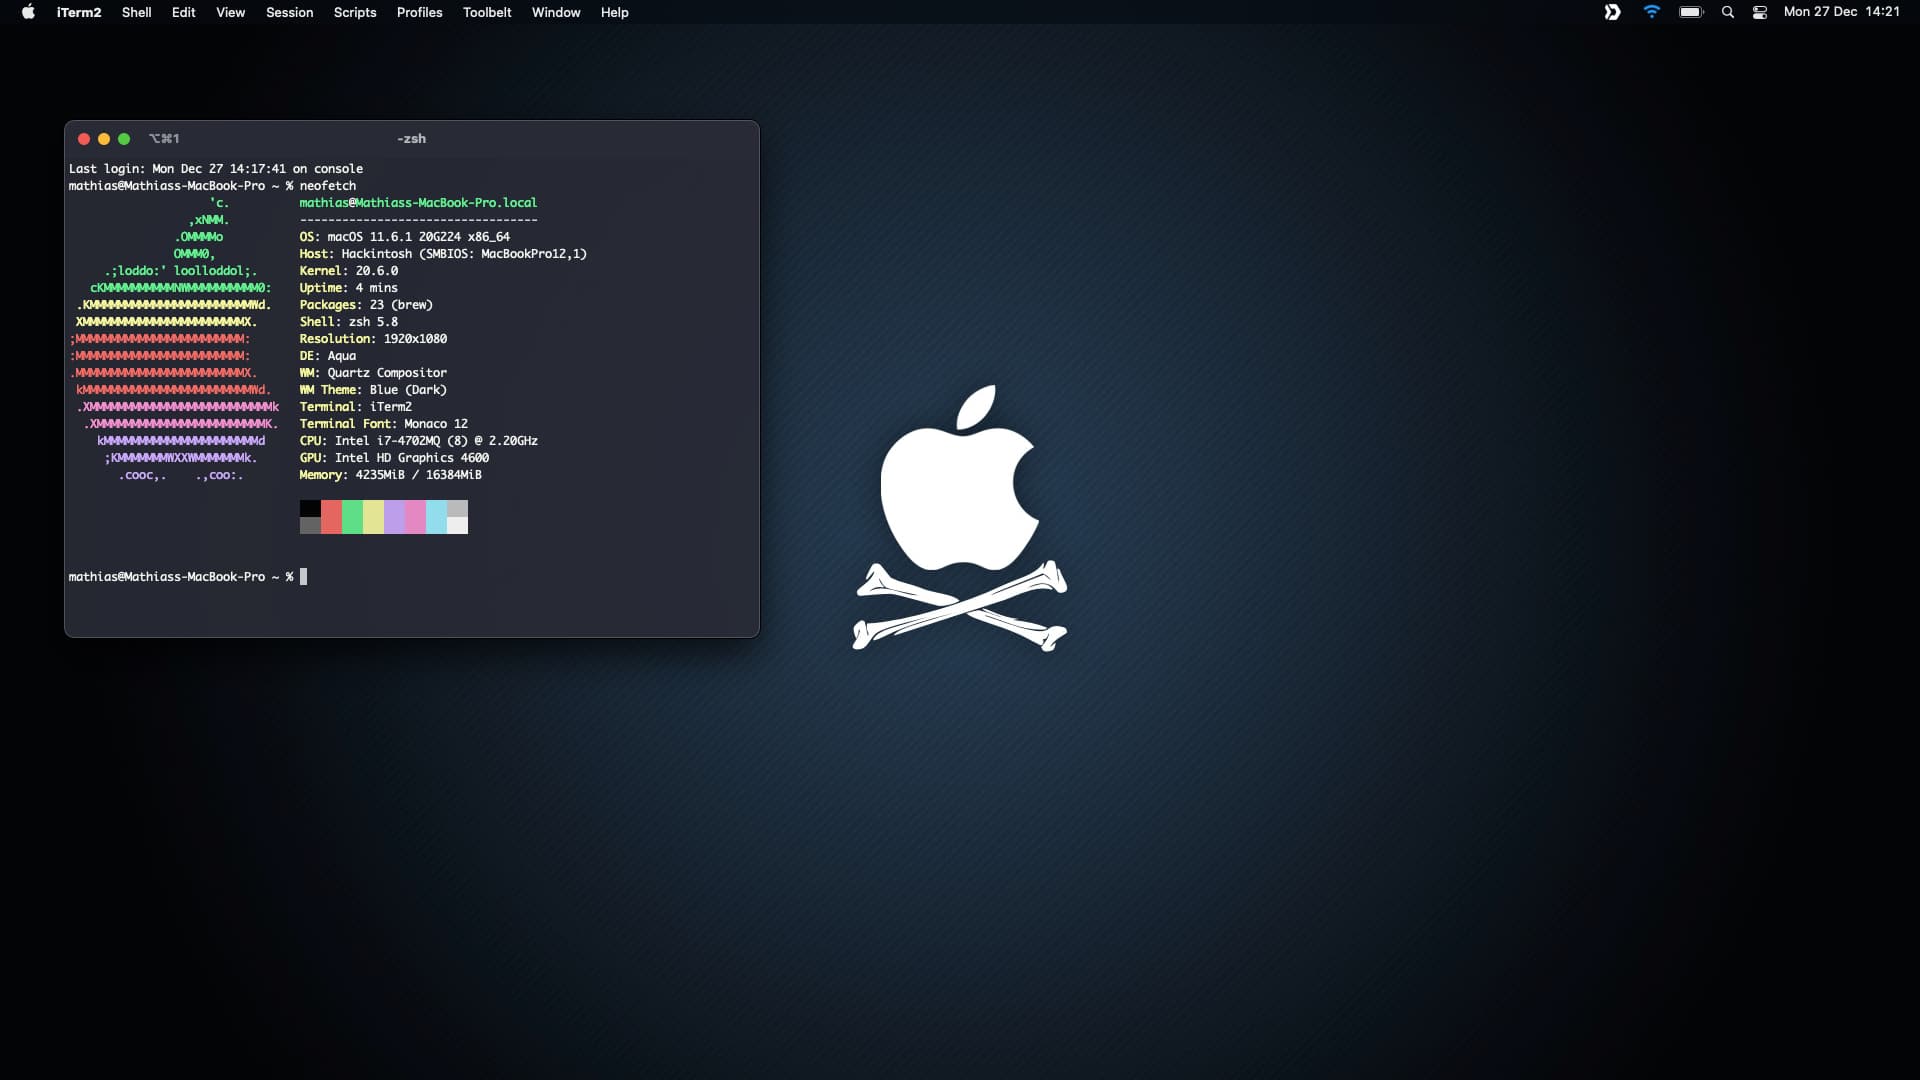Screen dimensions: 1920x1080
Task: Click the yellow minimize window button
Action: point(104,139)
